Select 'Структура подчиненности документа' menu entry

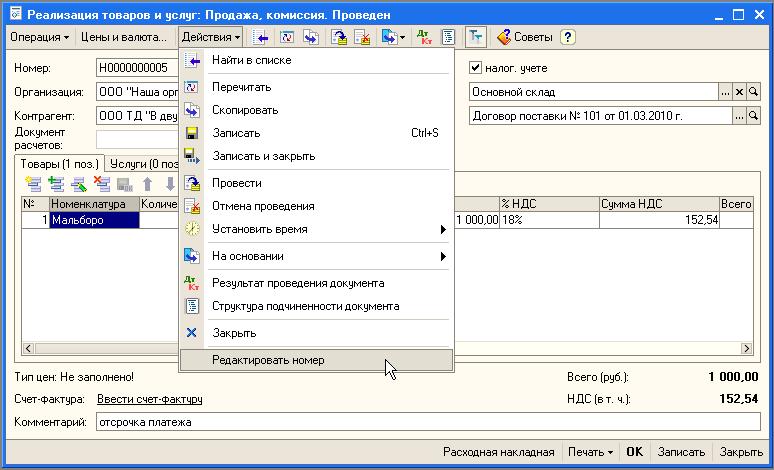(316, 307)
